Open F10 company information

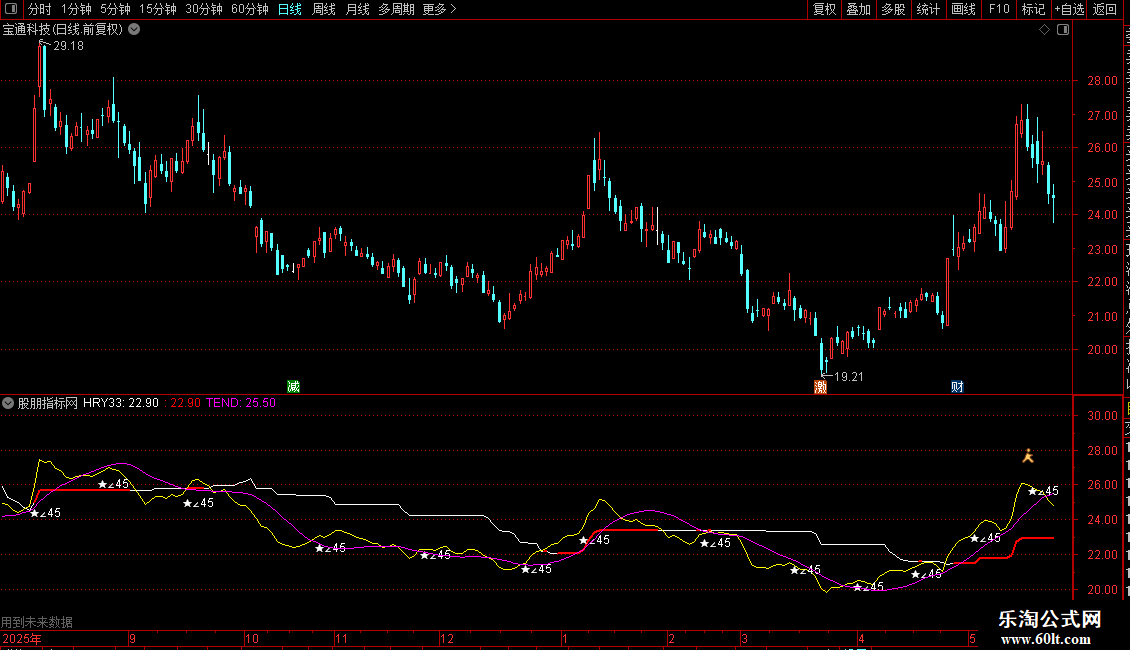point(999,9)
